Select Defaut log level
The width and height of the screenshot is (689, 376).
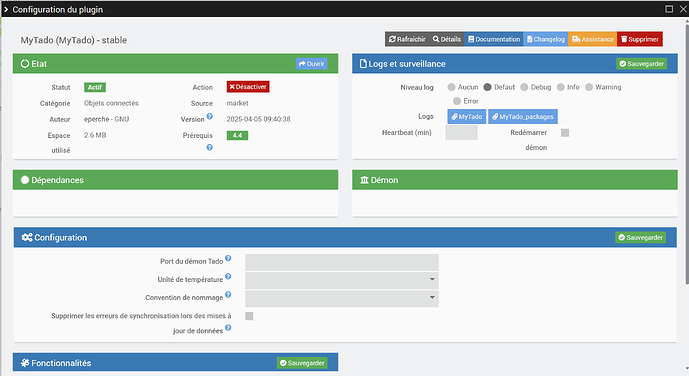(x=487, y=87)
